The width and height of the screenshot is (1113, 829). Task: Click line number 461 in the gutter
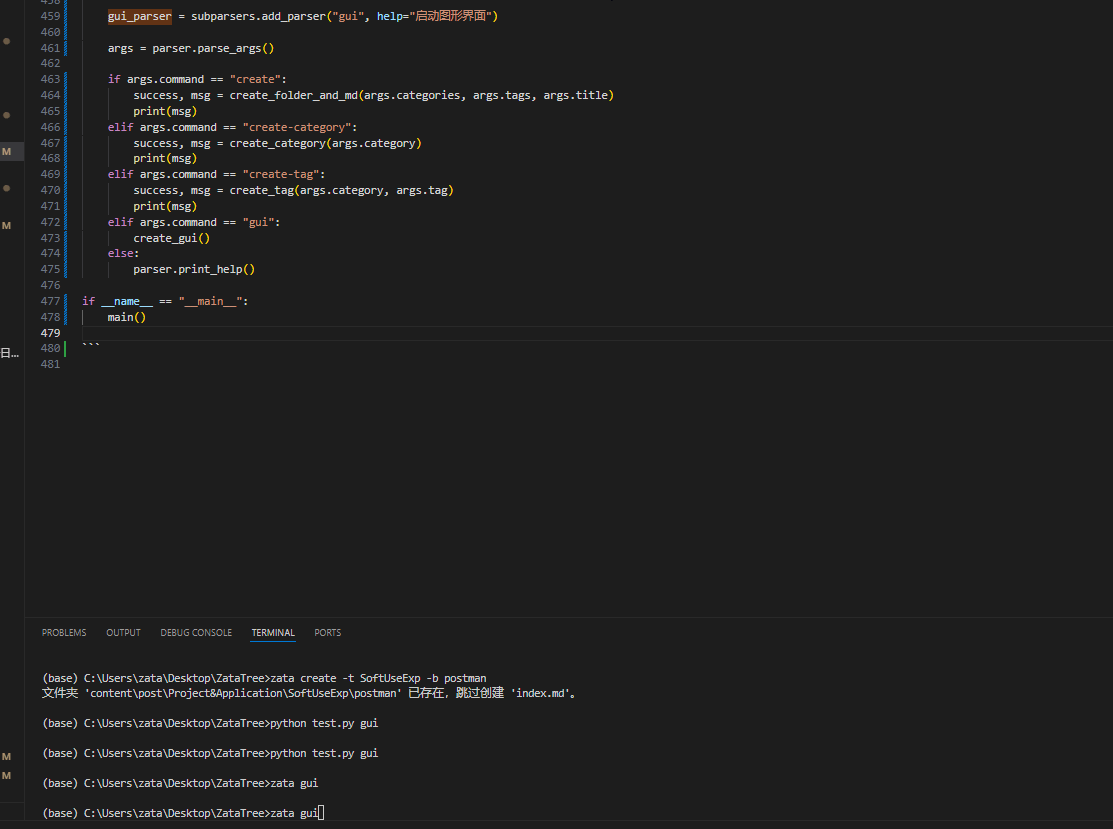50,48
